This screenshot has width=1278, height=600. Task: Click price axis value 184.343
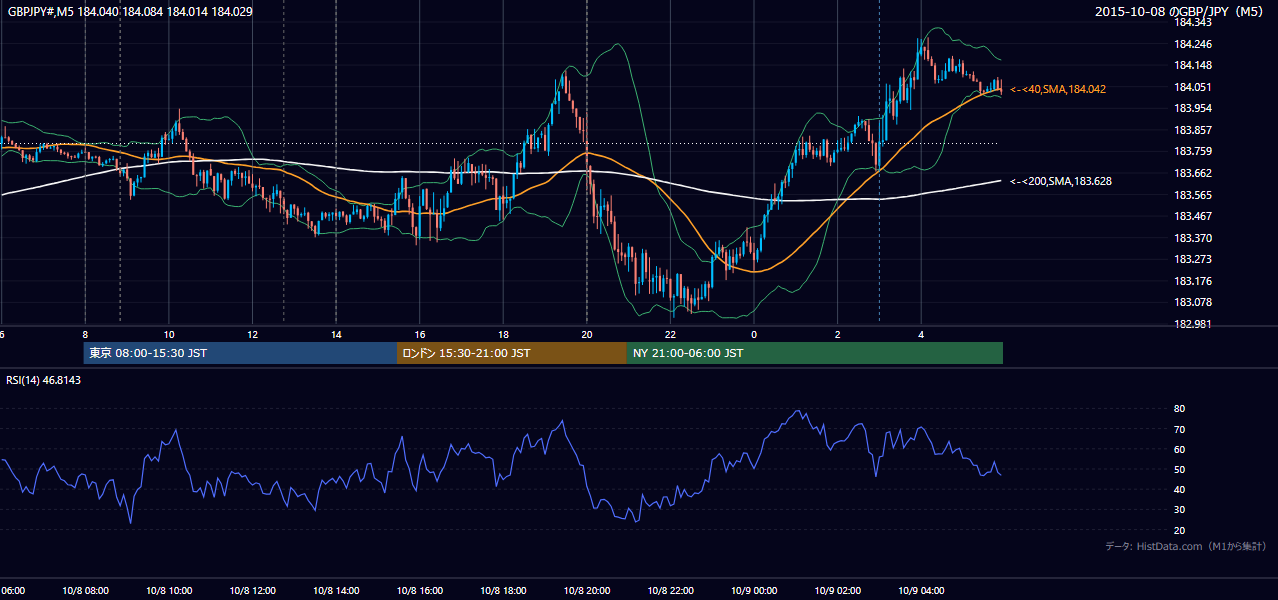coord(1192,22)
